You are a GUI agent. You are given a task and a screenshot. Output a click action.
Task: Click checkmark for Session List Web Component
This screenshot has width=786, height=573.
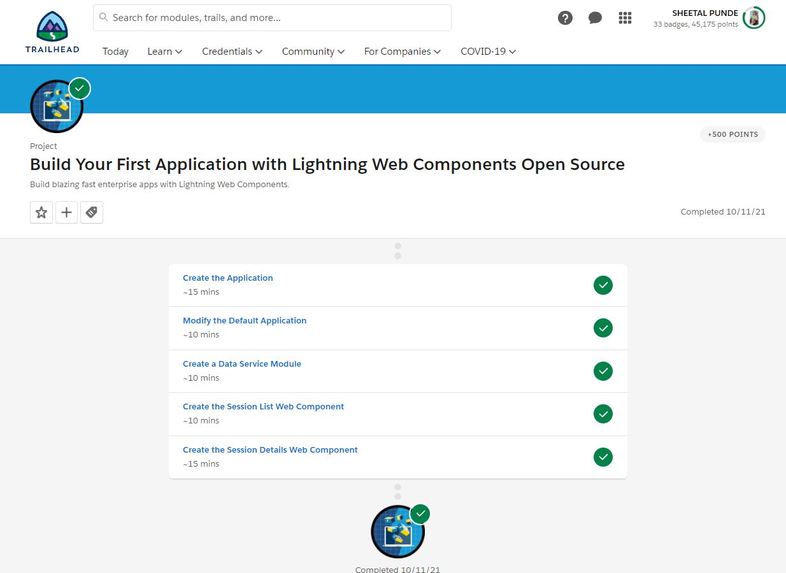[603, 414]
